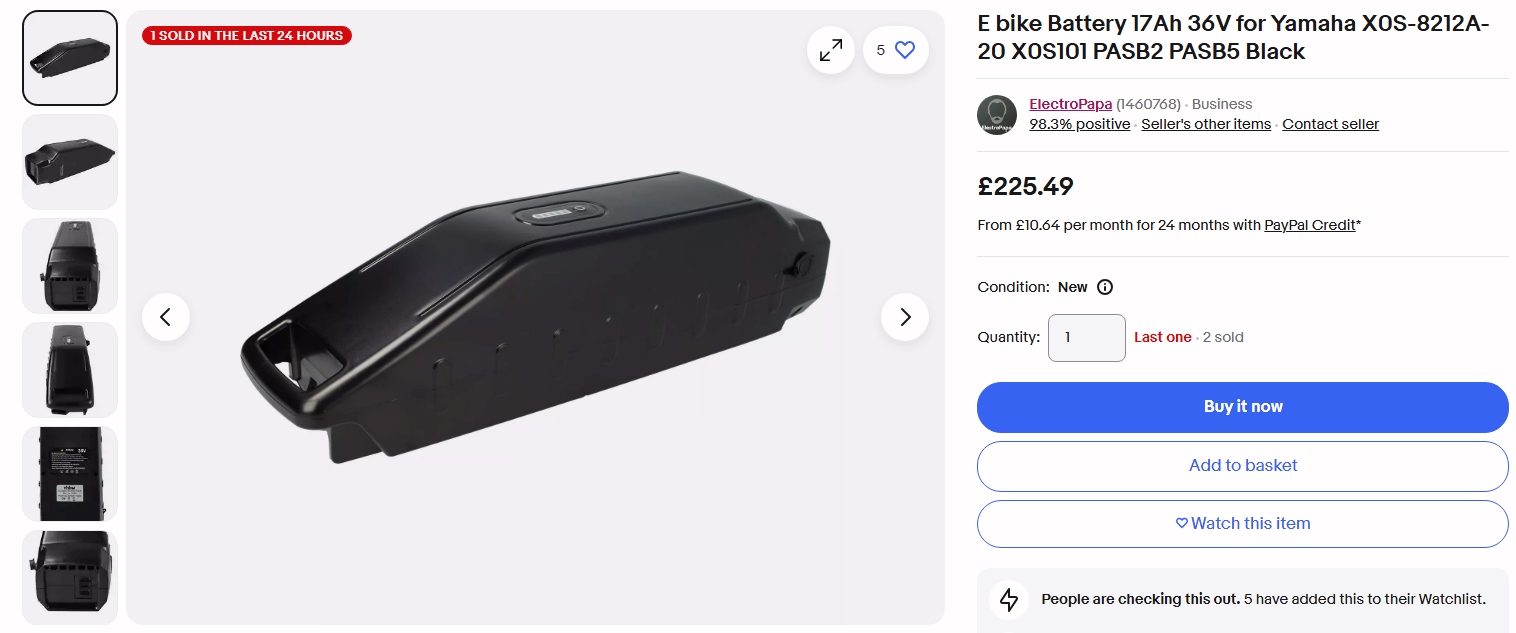Open the ElectroPapa seller link
This screenshot has height=633, width=1516.
(x=1070, y=104)
